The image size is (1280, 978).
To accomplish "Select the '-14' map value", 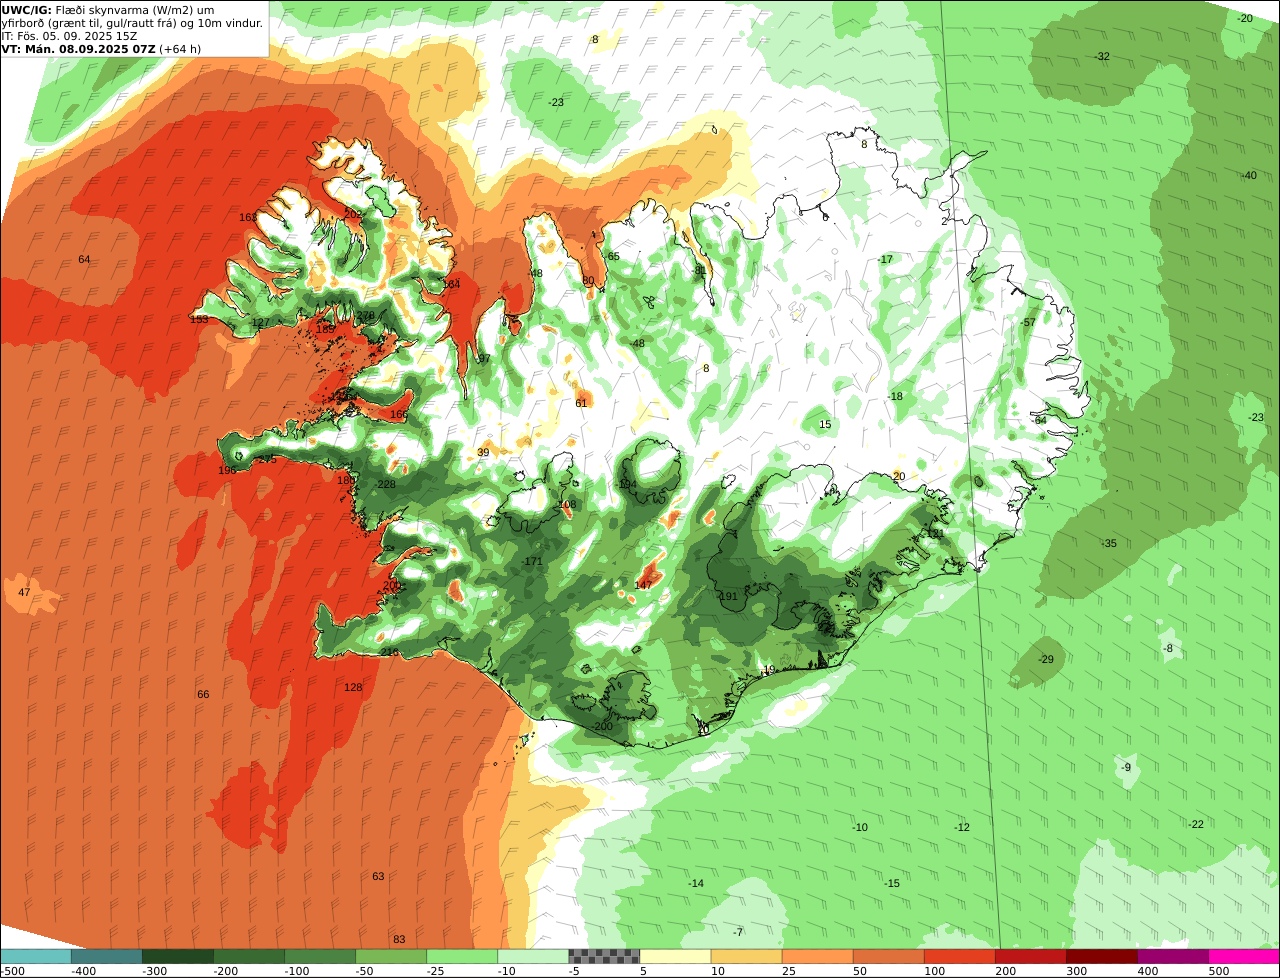I will (x=696, y=884).
